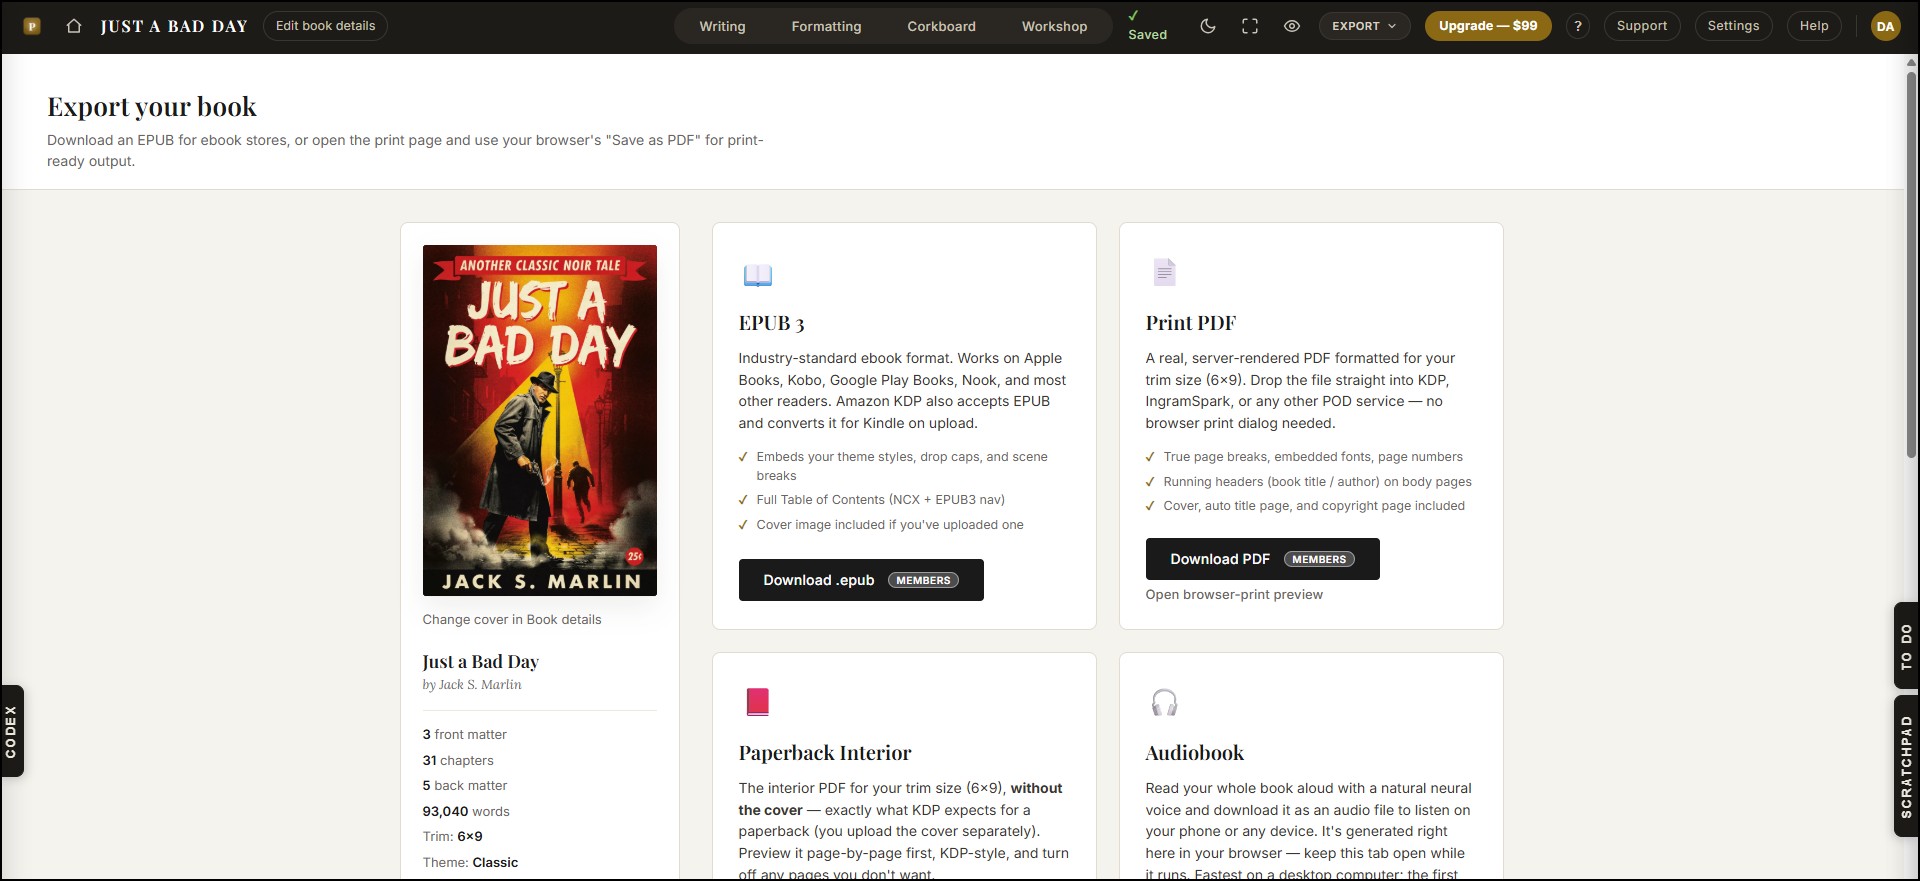Click the EPUB 3 card heading
The height and width of the screenshot is (881, 1920).
click(771, 323)
